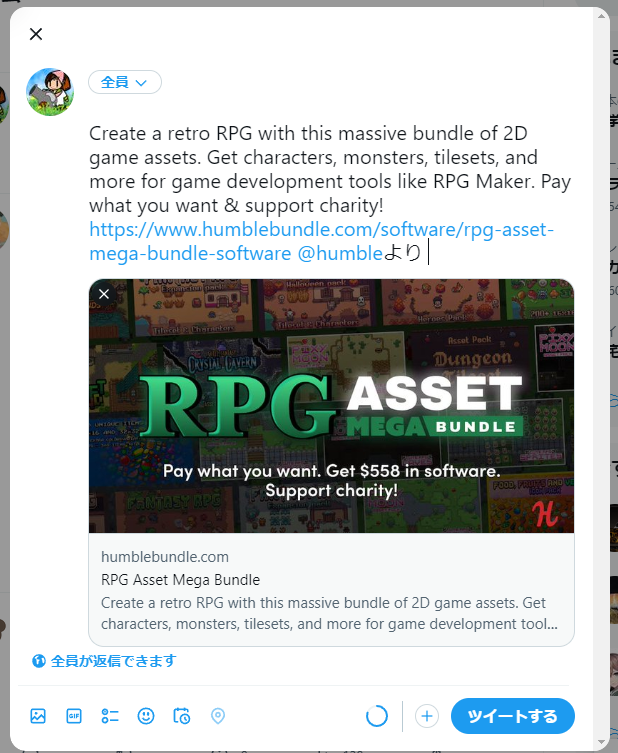
Task: Open the profile avatar picture
Action: pyautogui.click(x=50, y=92)
